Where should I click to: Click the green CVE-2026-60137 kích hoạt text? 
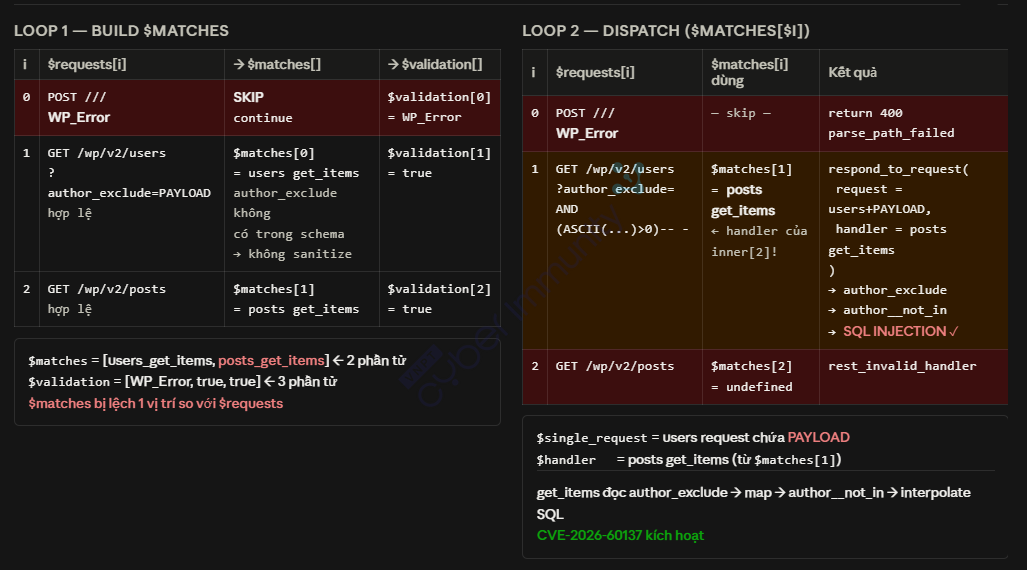620,535
